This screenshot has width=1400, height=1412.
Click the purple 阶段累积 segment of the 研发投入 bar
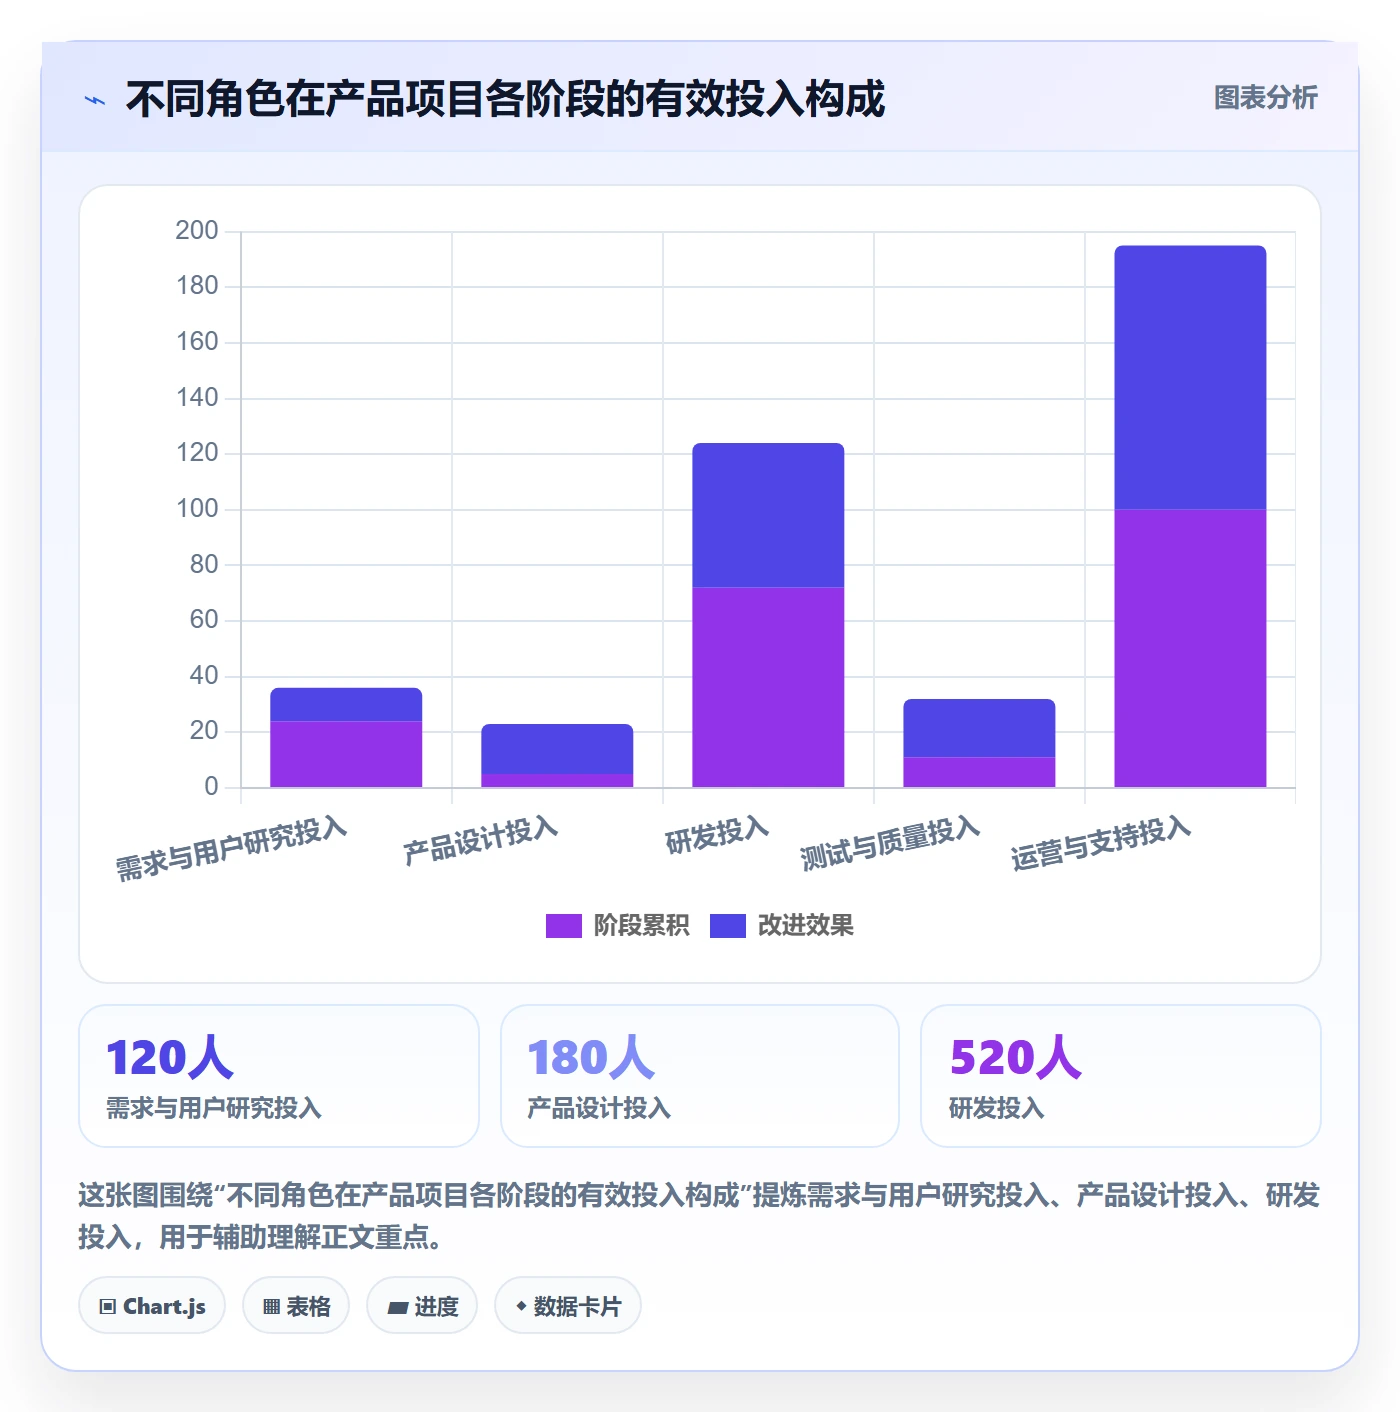coord(768,687)
